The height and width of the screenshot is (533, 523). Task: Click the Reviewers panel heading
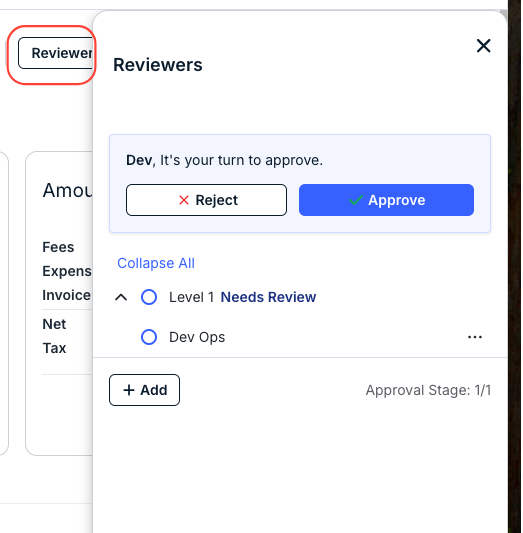point(158,65)
